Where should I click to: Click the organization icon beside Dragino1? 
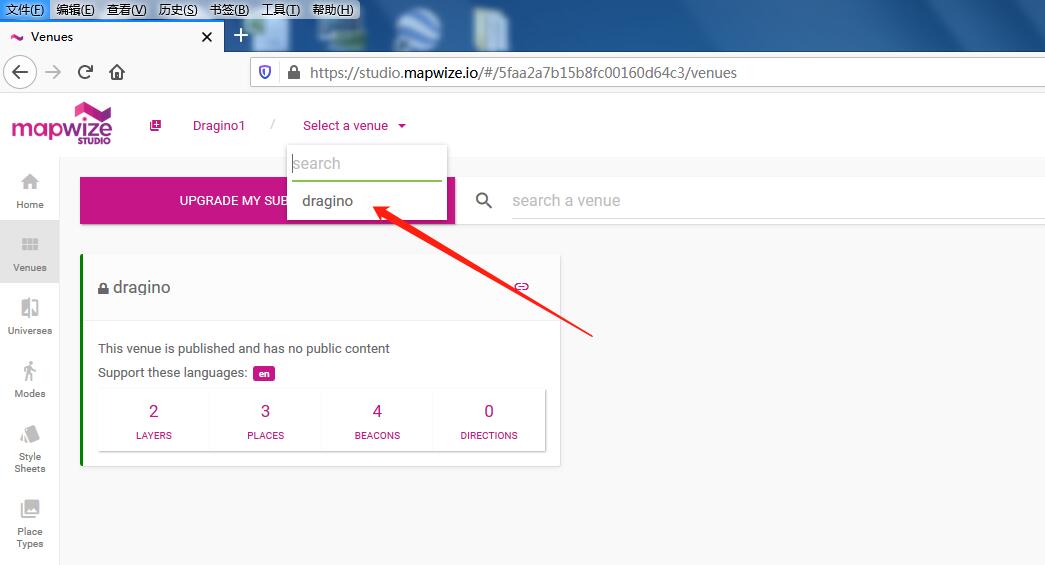coord(155,125)
